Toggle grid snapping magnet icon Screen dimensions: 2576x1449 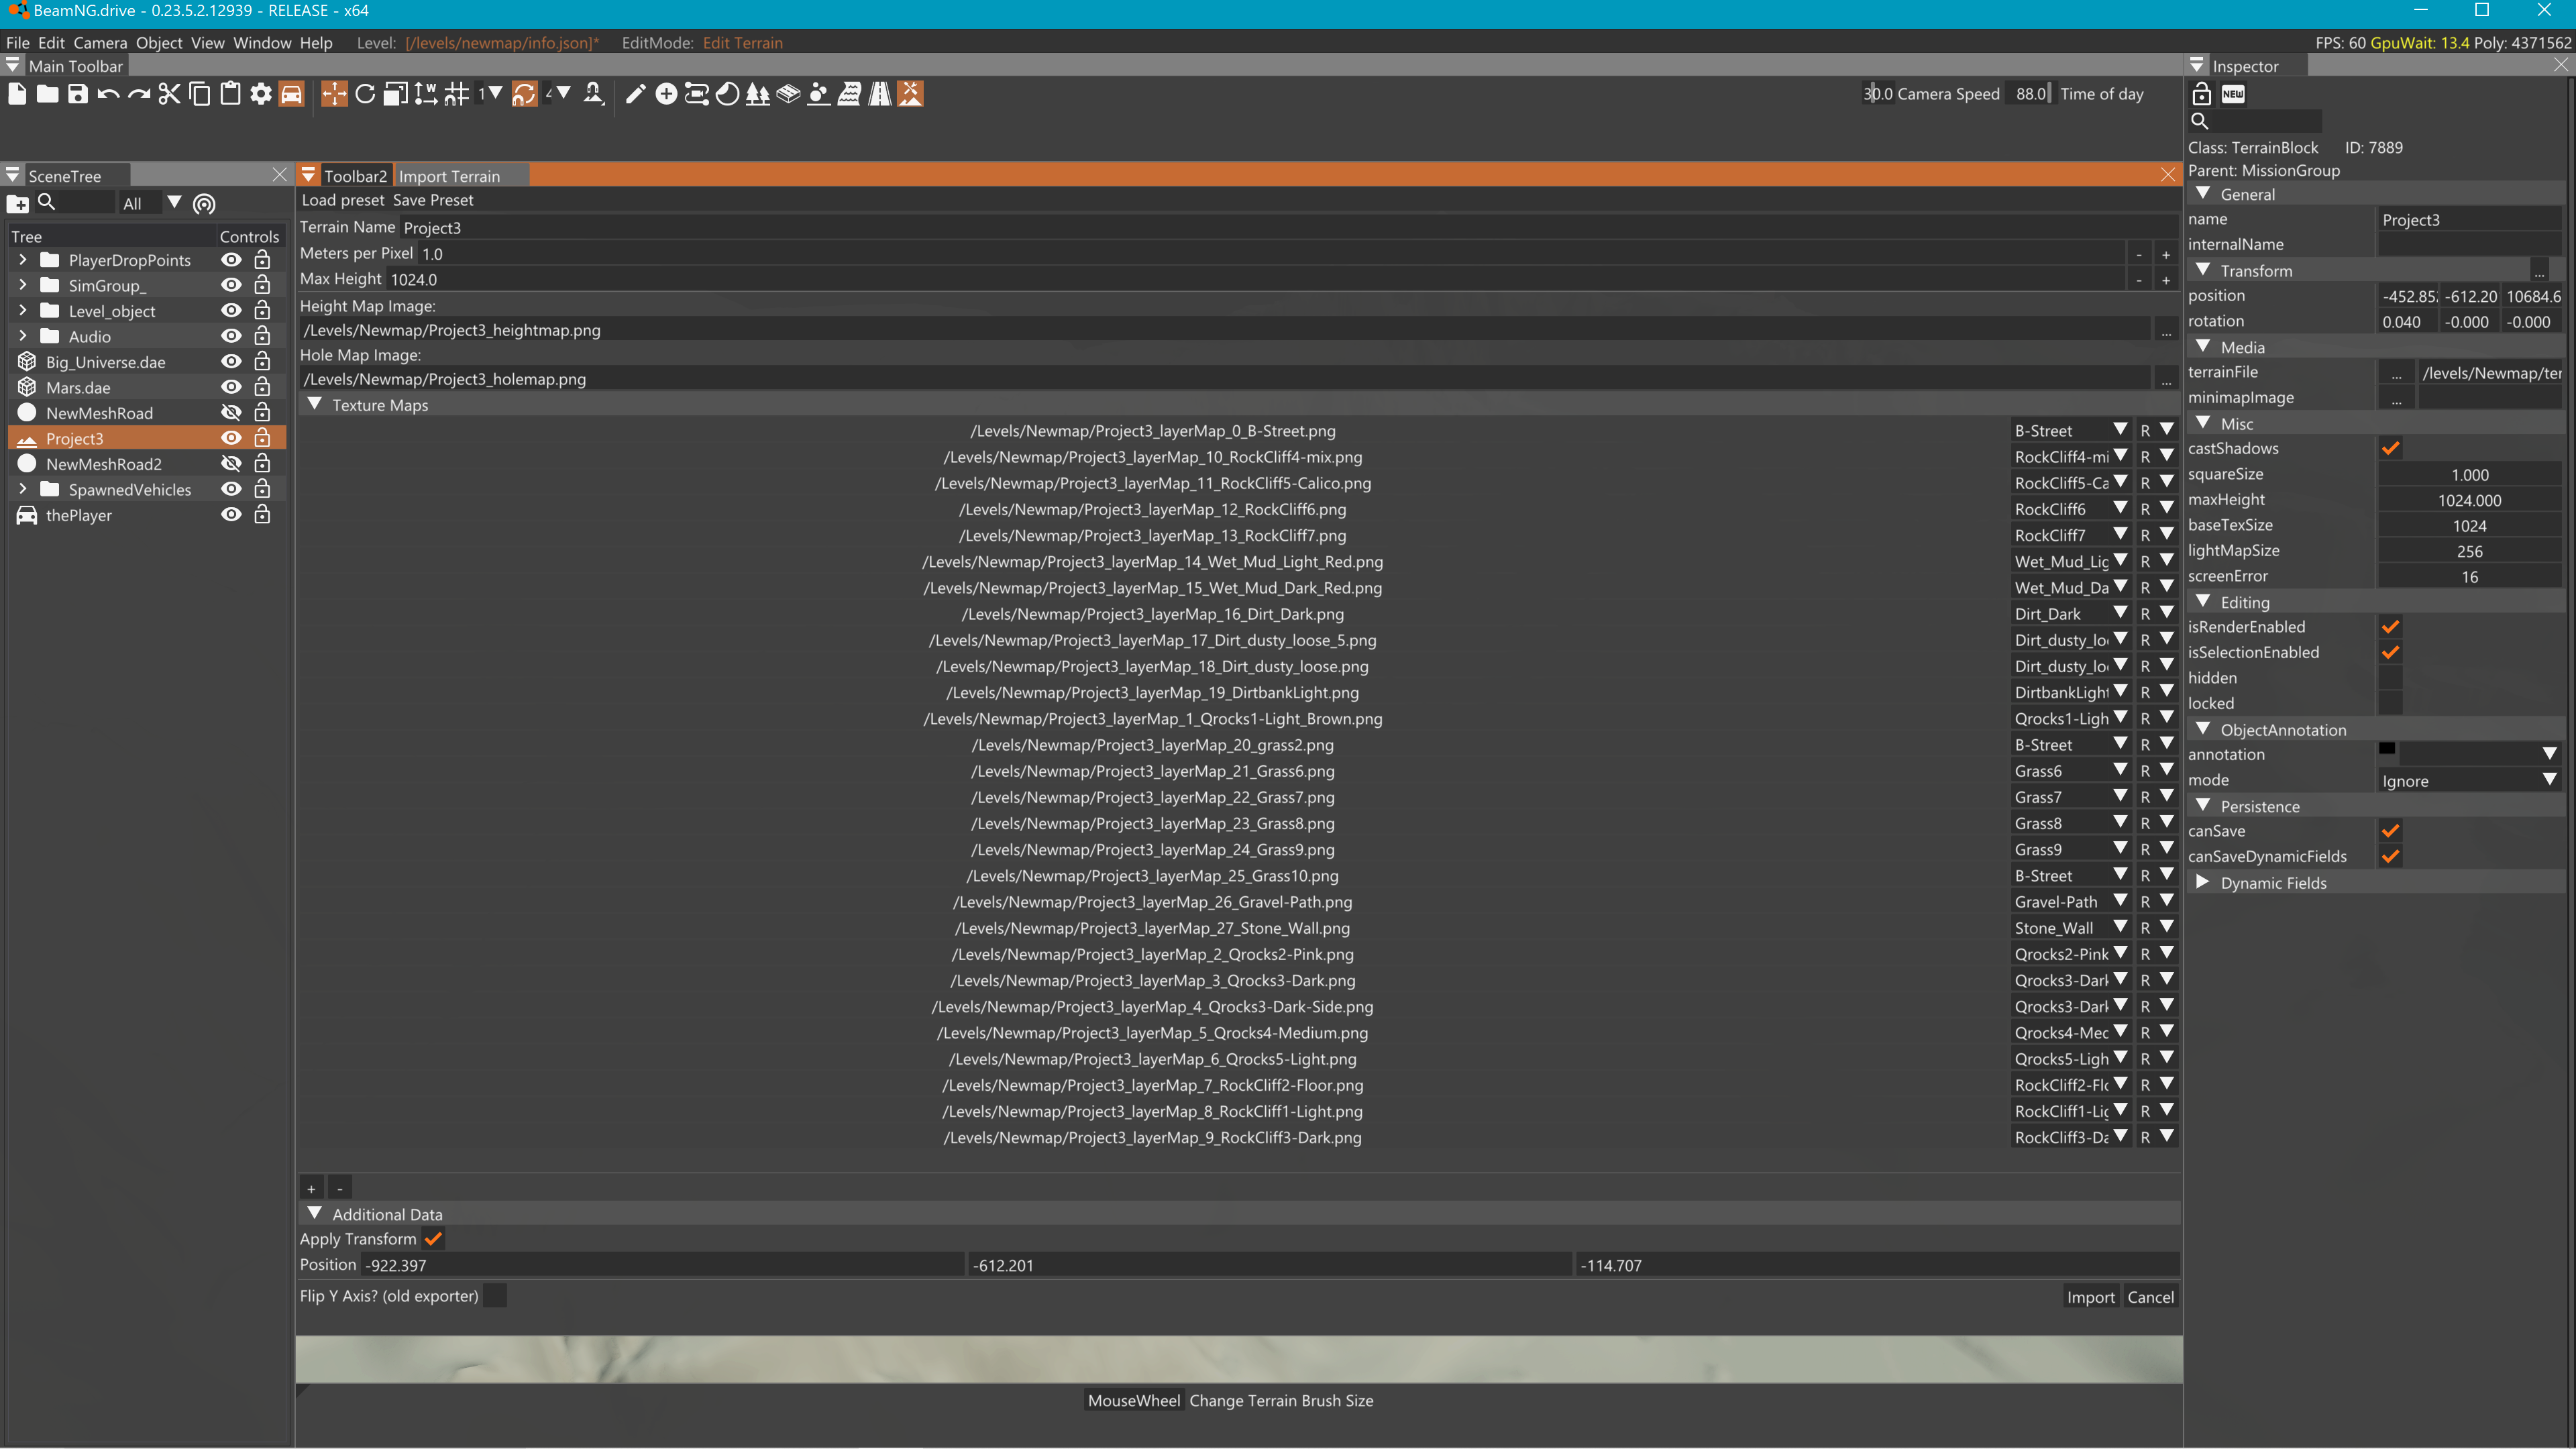[x=457, y=94]
